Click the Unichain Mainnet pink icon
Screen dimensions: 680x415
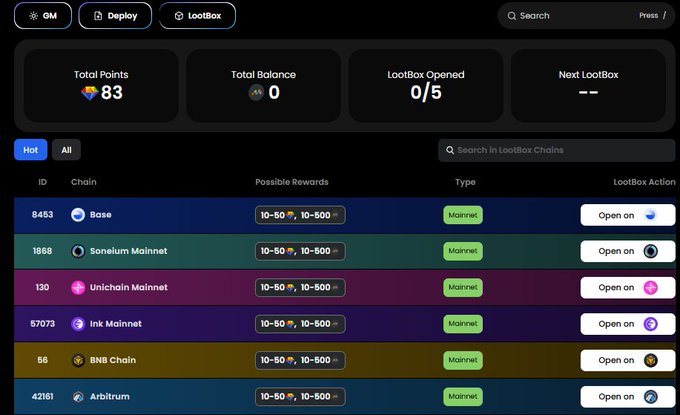pos(78,287)
